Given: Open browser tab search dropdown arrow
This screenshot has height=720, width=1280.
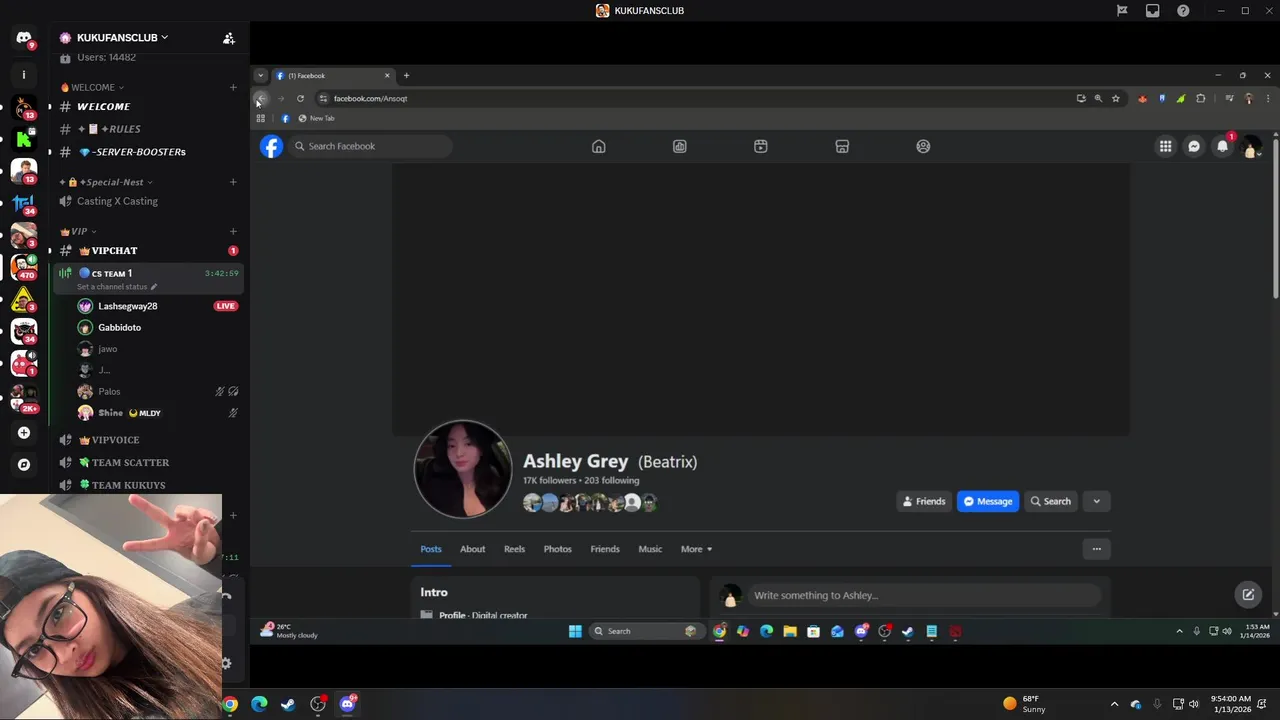Looking at the screenshot, I should click(x=260, y=75).
